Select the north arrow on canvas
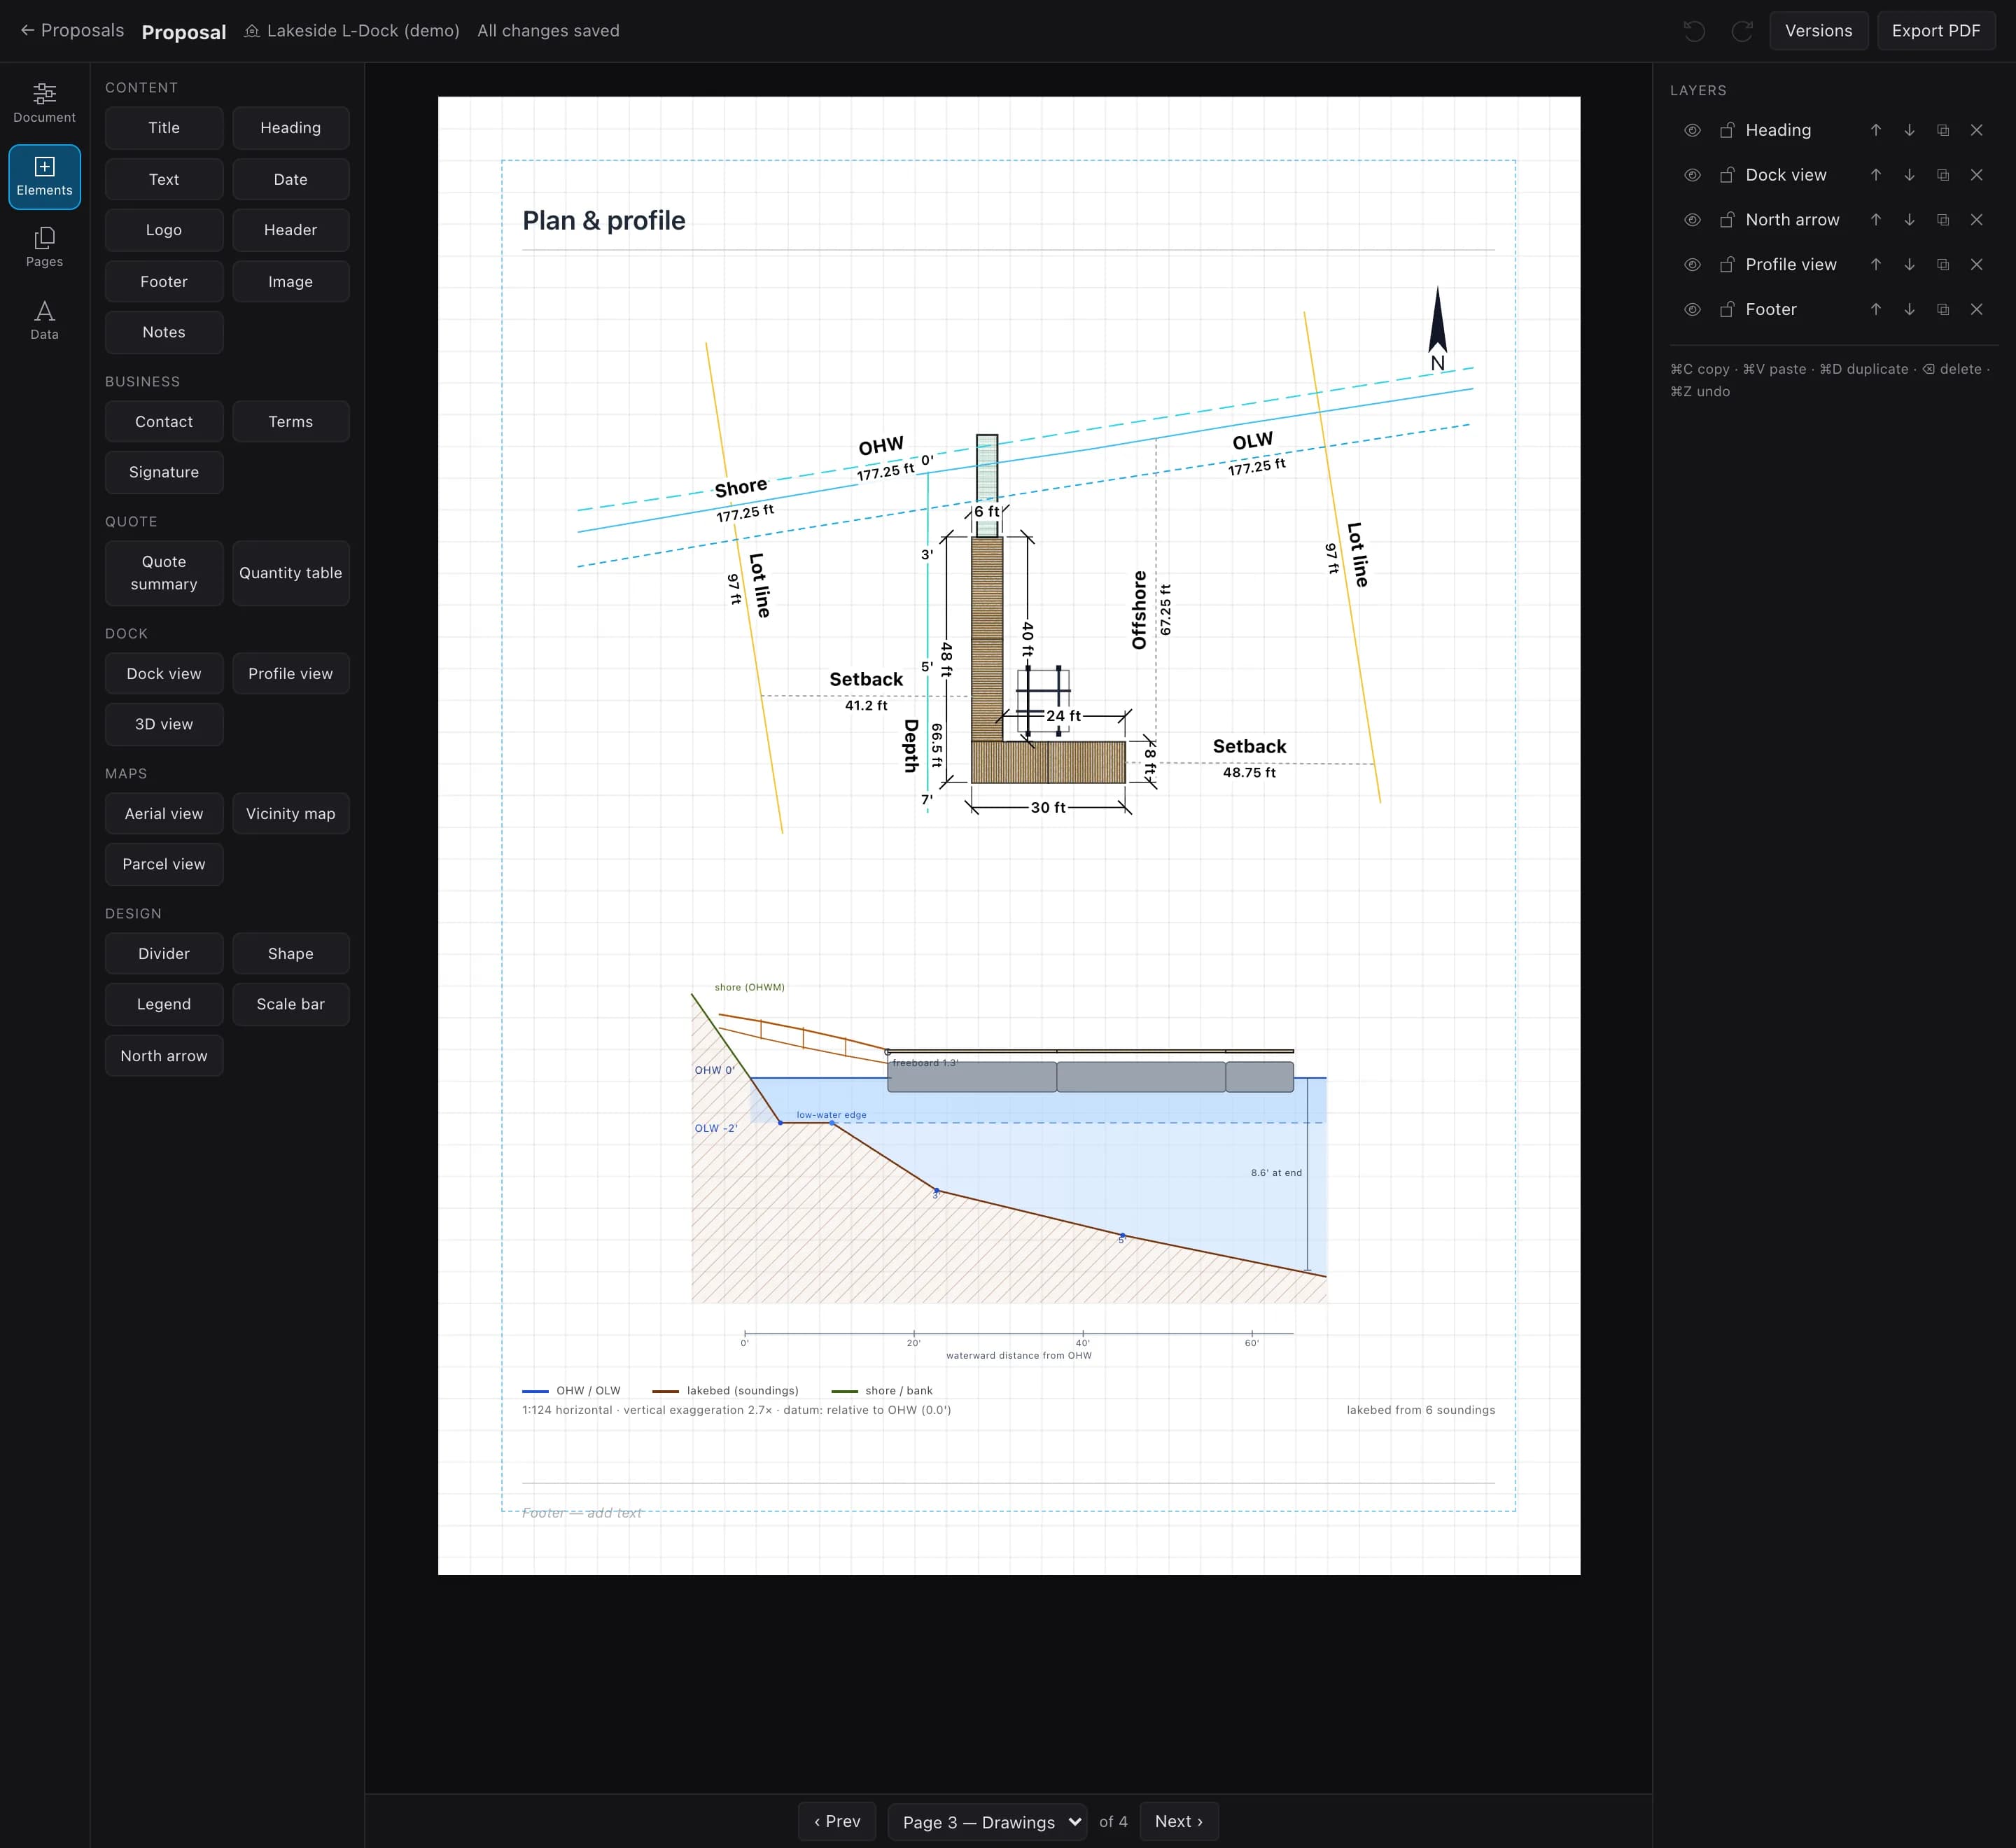Screen dimensions: 2016x1848 tap(1437, 329)
